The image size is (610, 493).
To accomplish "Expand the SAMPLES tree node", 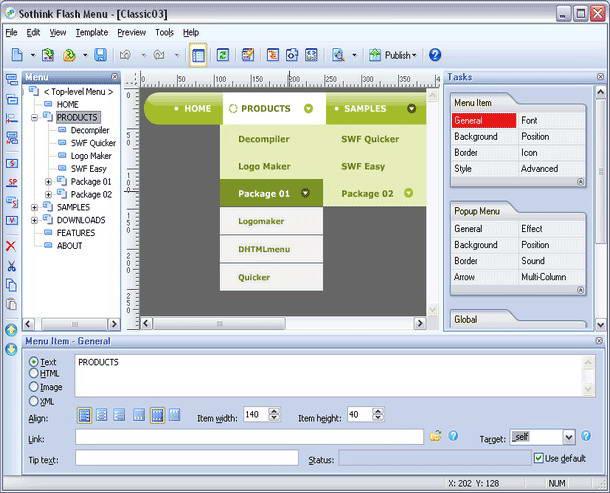I will (x=34, y=207).
